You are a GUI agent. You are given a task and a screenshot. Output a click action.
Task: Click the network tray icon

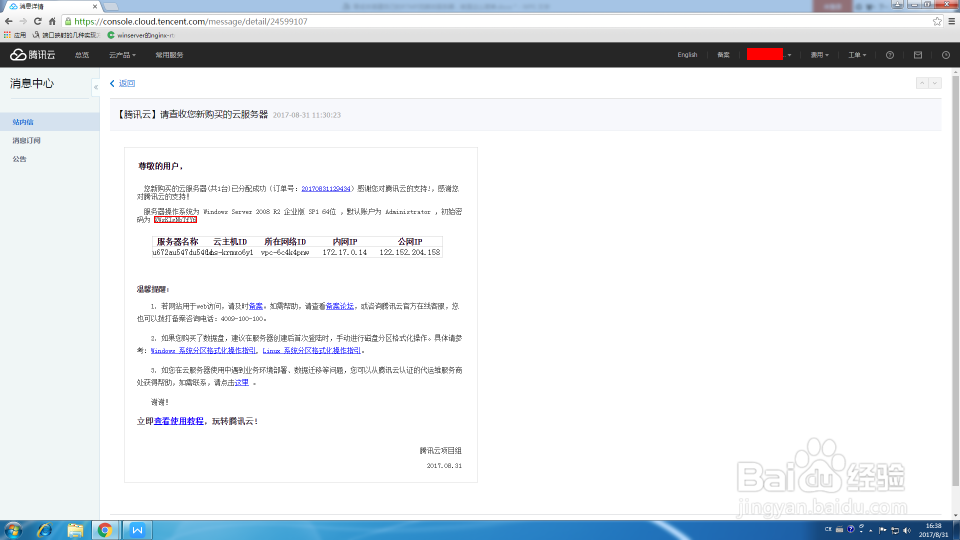(895, 530)
